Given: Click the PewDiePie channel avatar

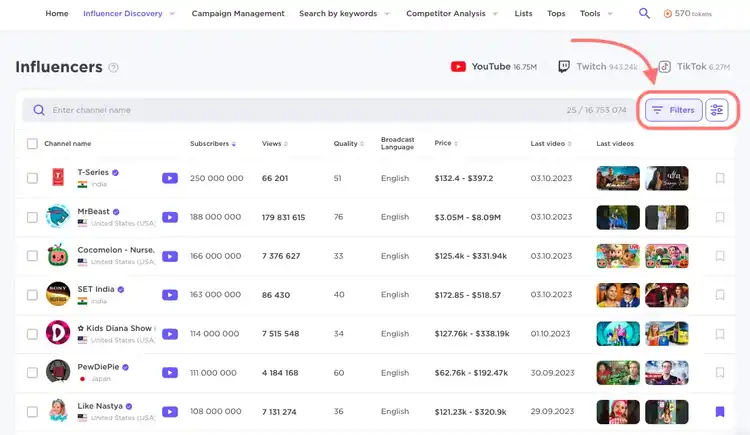Looking at the screenshot, I should (x=58, y=371).
